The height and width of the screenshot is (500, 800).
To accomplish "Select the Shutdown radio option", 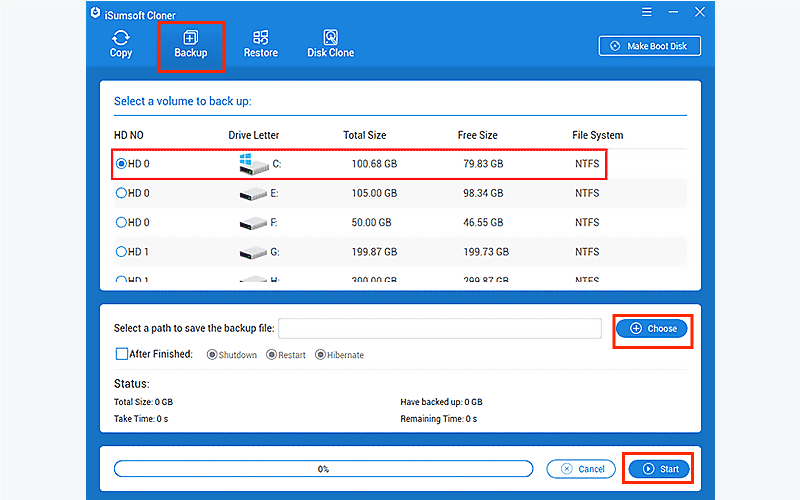I will [212, 355].
